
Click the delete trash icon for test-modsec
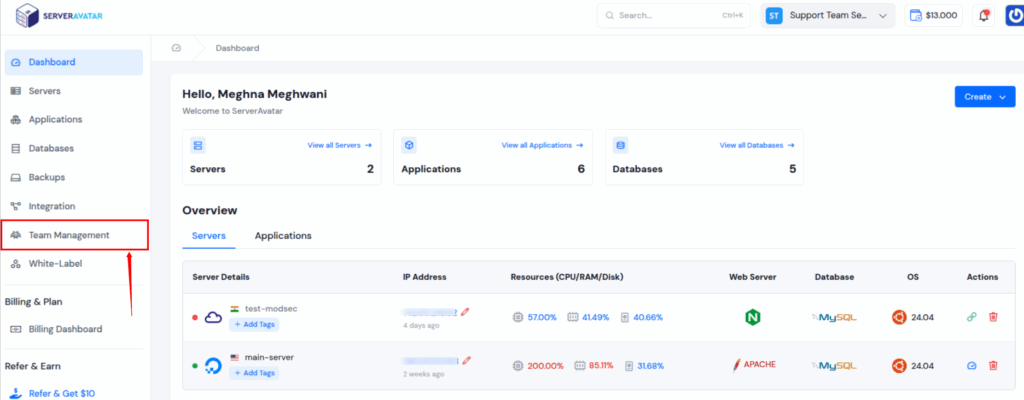click(993, 317)
